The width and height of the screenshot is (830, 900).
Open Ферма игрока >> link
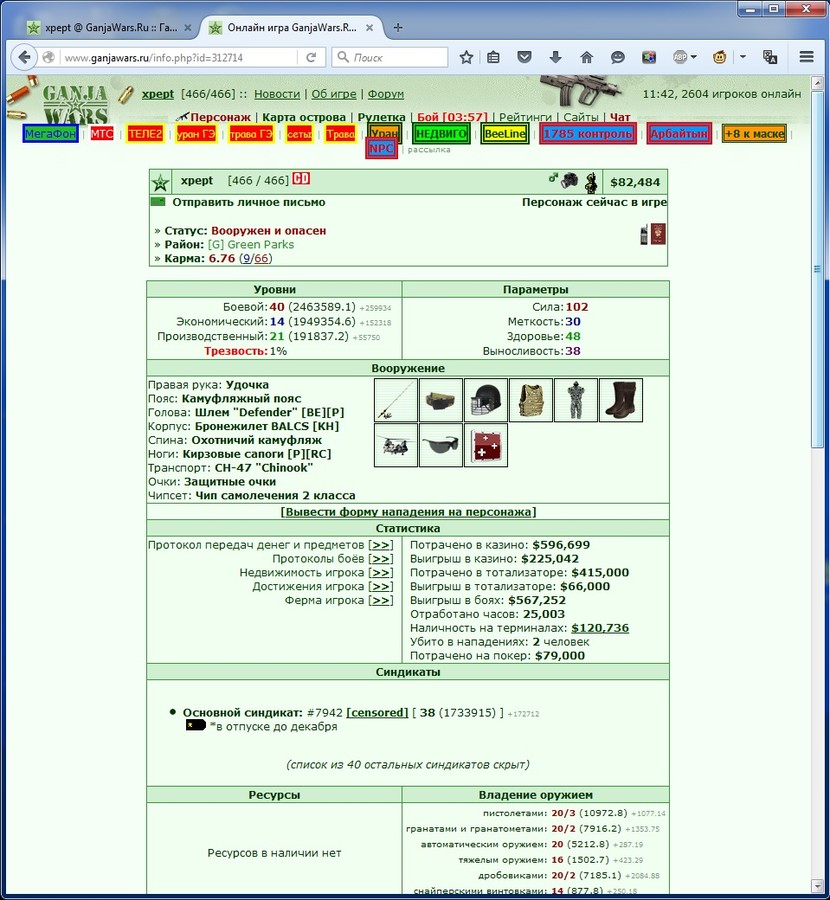point(381,600)
